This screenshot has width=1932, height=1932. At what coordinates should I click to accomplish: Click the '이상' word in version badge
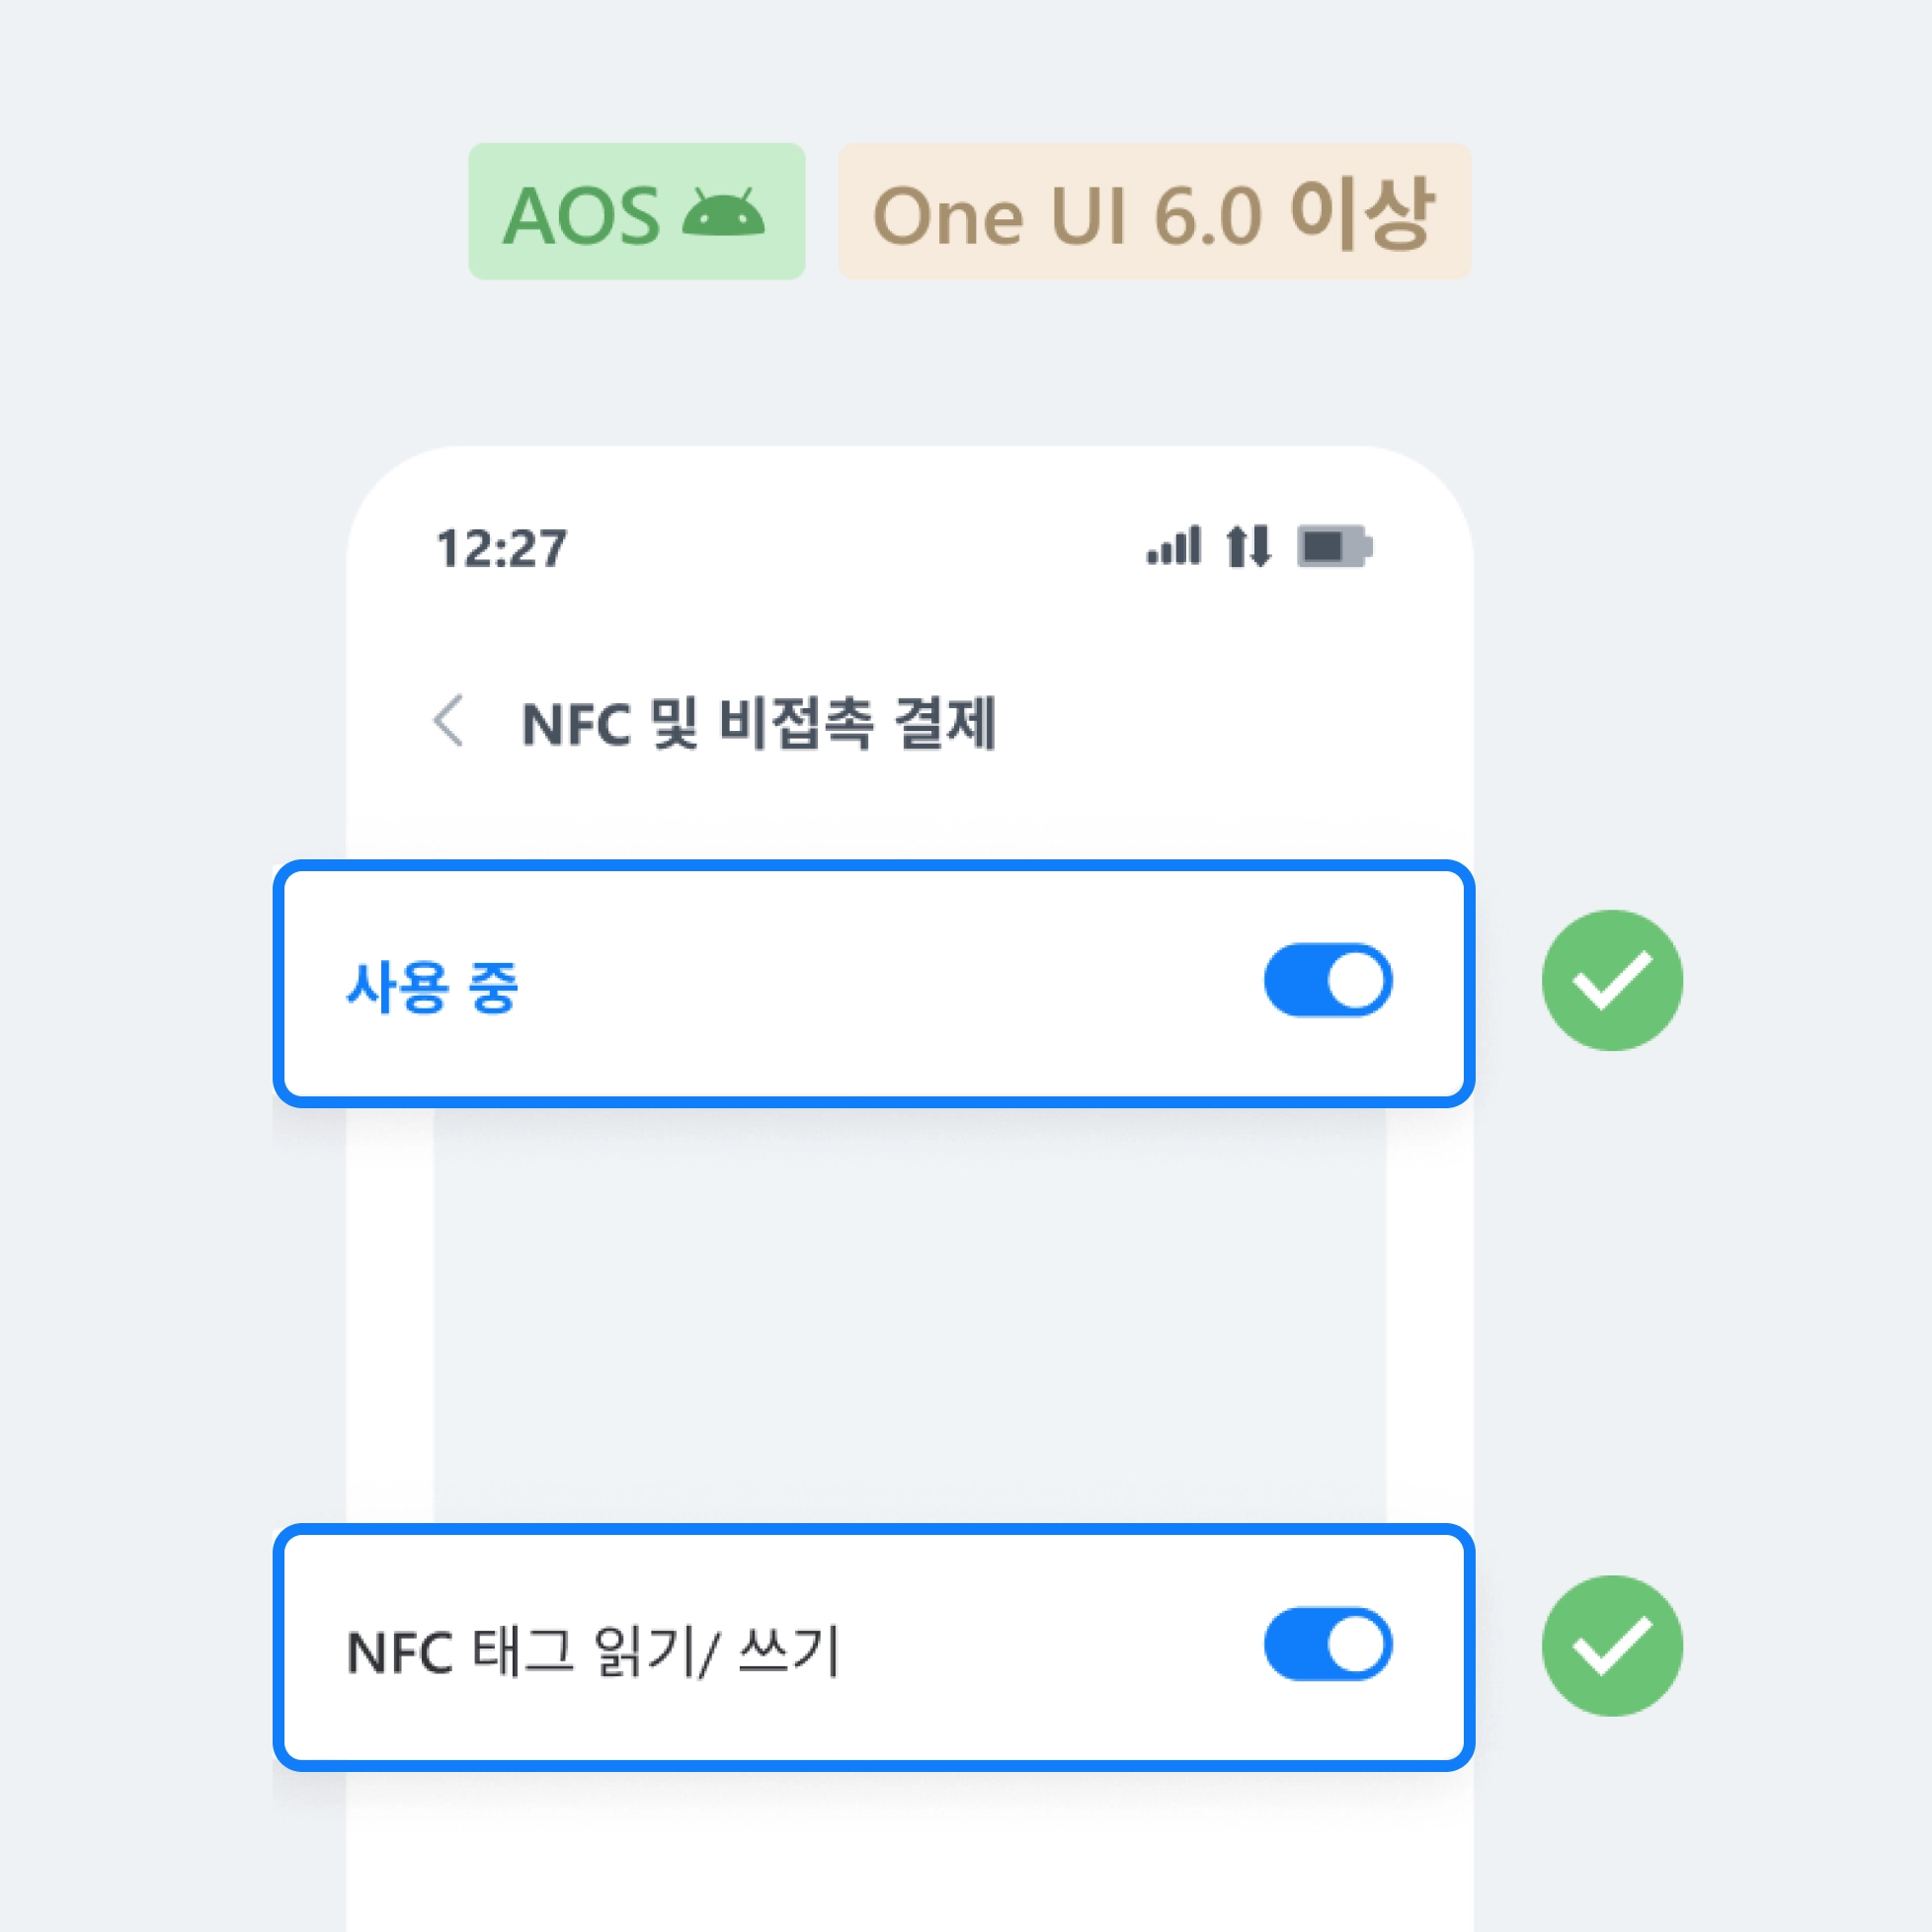(x=1361, y=213)
